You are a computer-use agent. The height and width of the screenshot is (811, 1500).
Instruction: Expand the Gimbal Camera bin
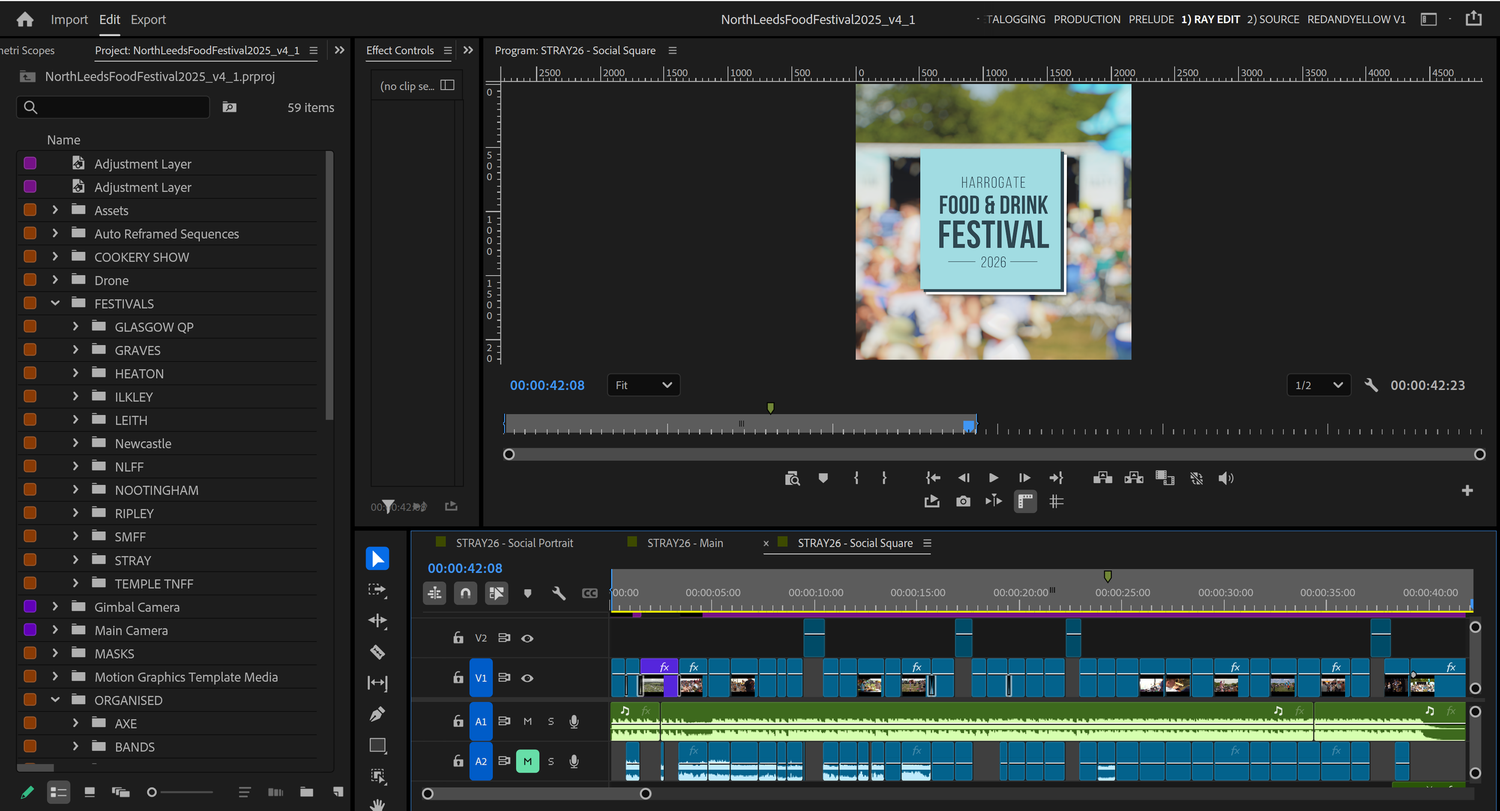(55, 607)
